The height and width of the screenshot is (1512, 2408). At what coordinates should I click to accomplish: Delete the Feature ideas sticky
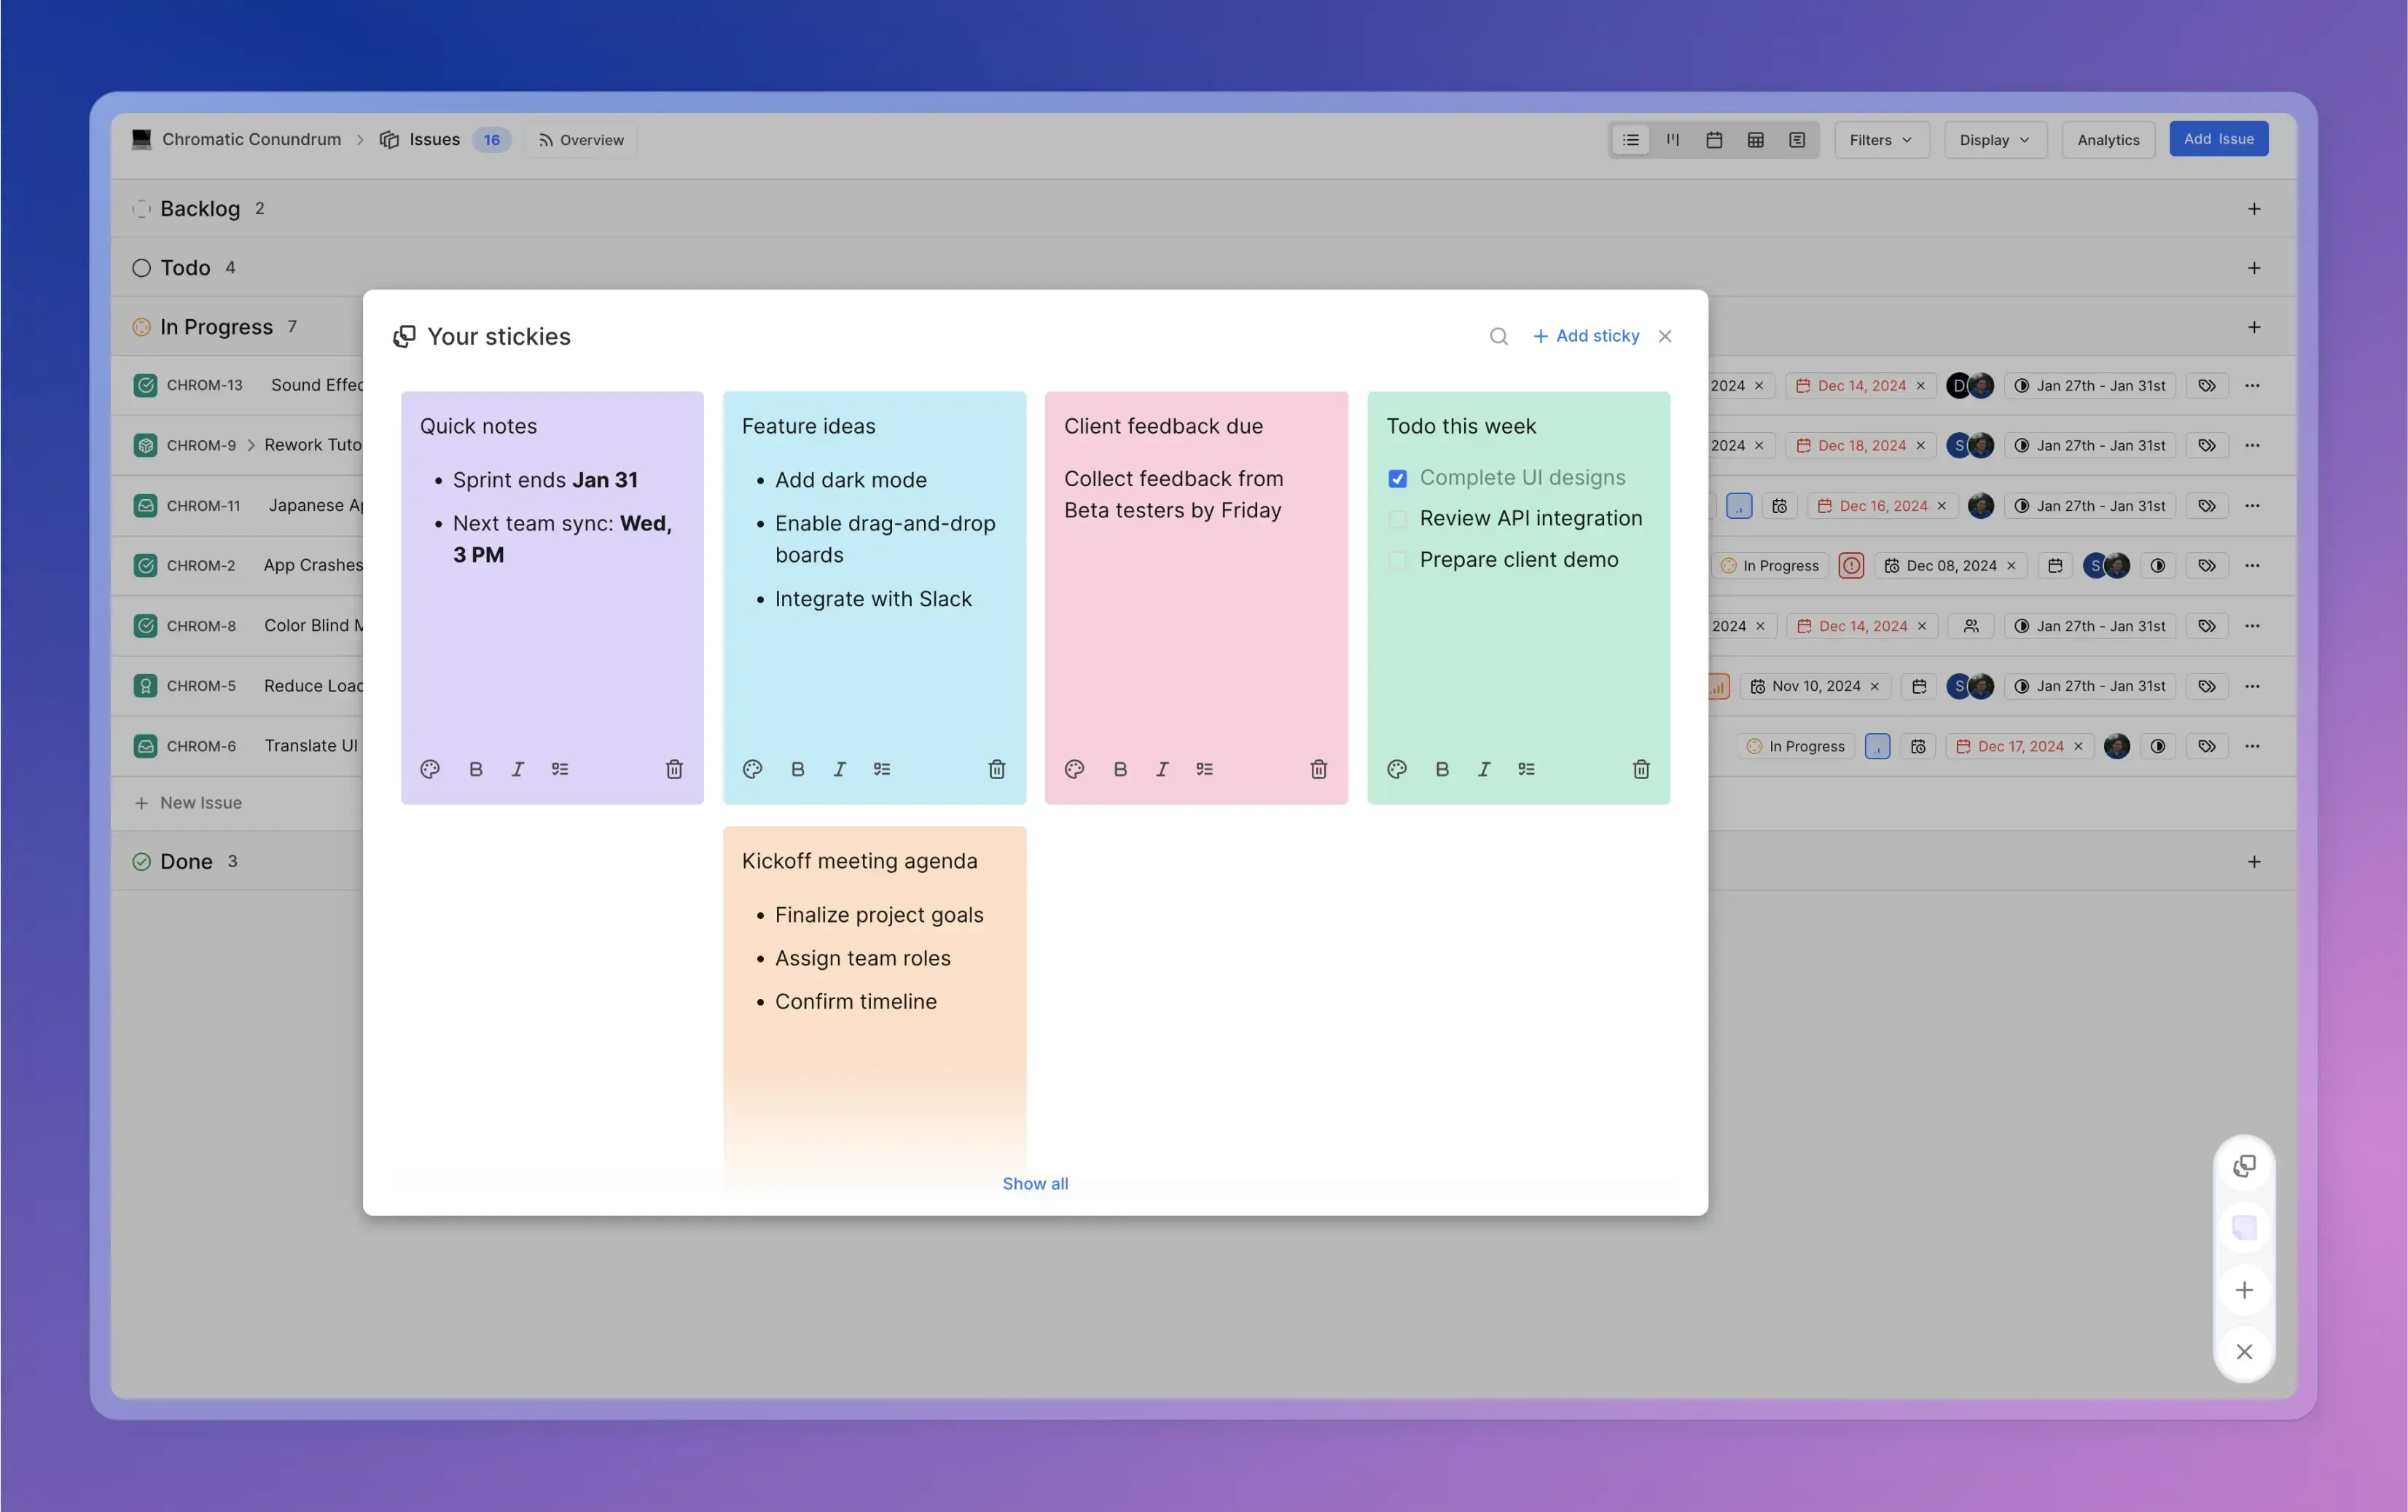point(997,768)
